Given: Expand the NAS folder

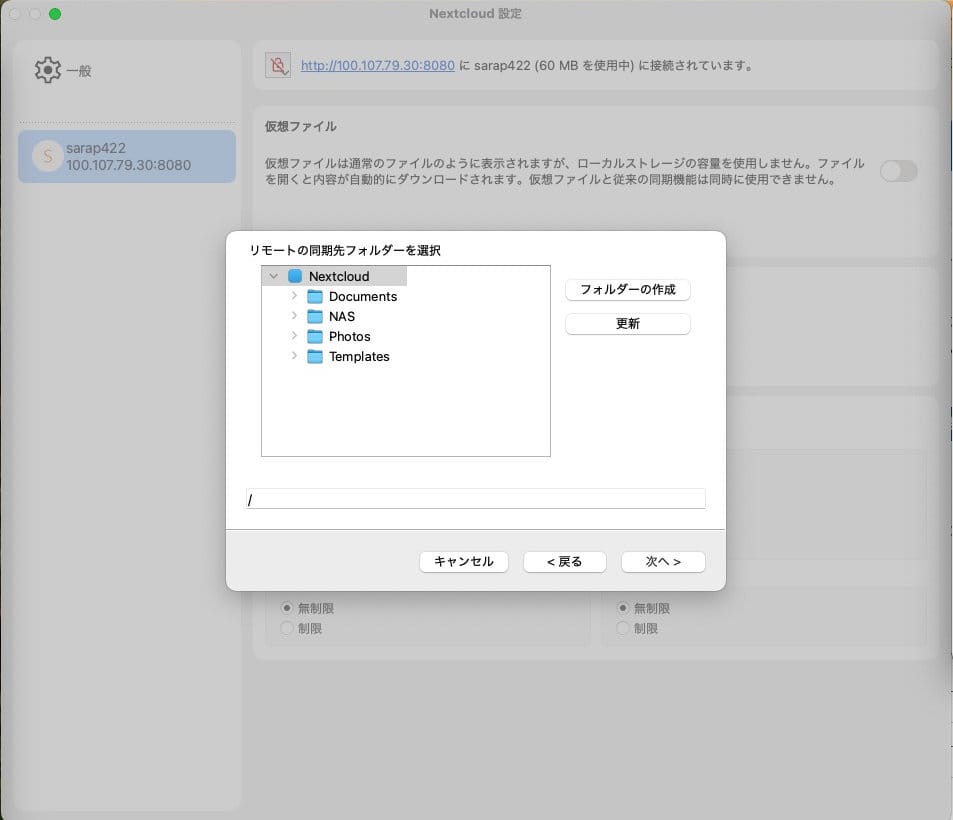Looking at the screenshot, I should (294, 315).
